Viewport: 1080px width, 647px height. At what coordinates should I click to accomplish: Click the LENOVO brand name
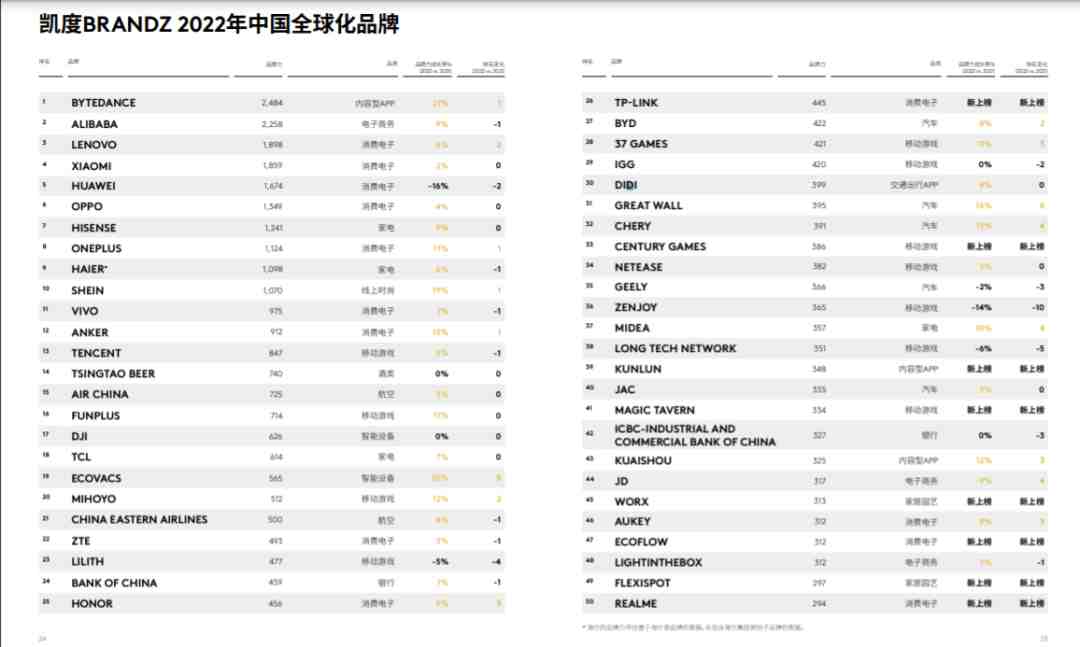[94, 145]
